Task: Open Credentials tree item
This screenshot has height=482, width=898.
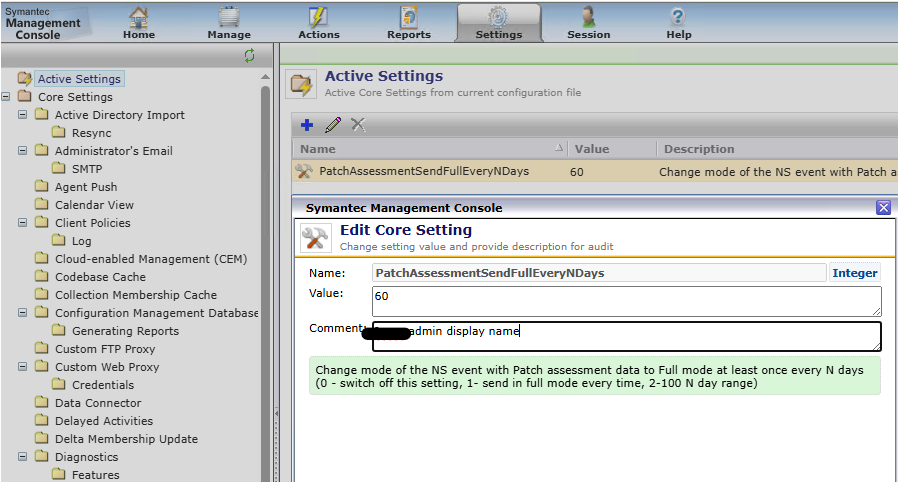Action: point(103,385)
